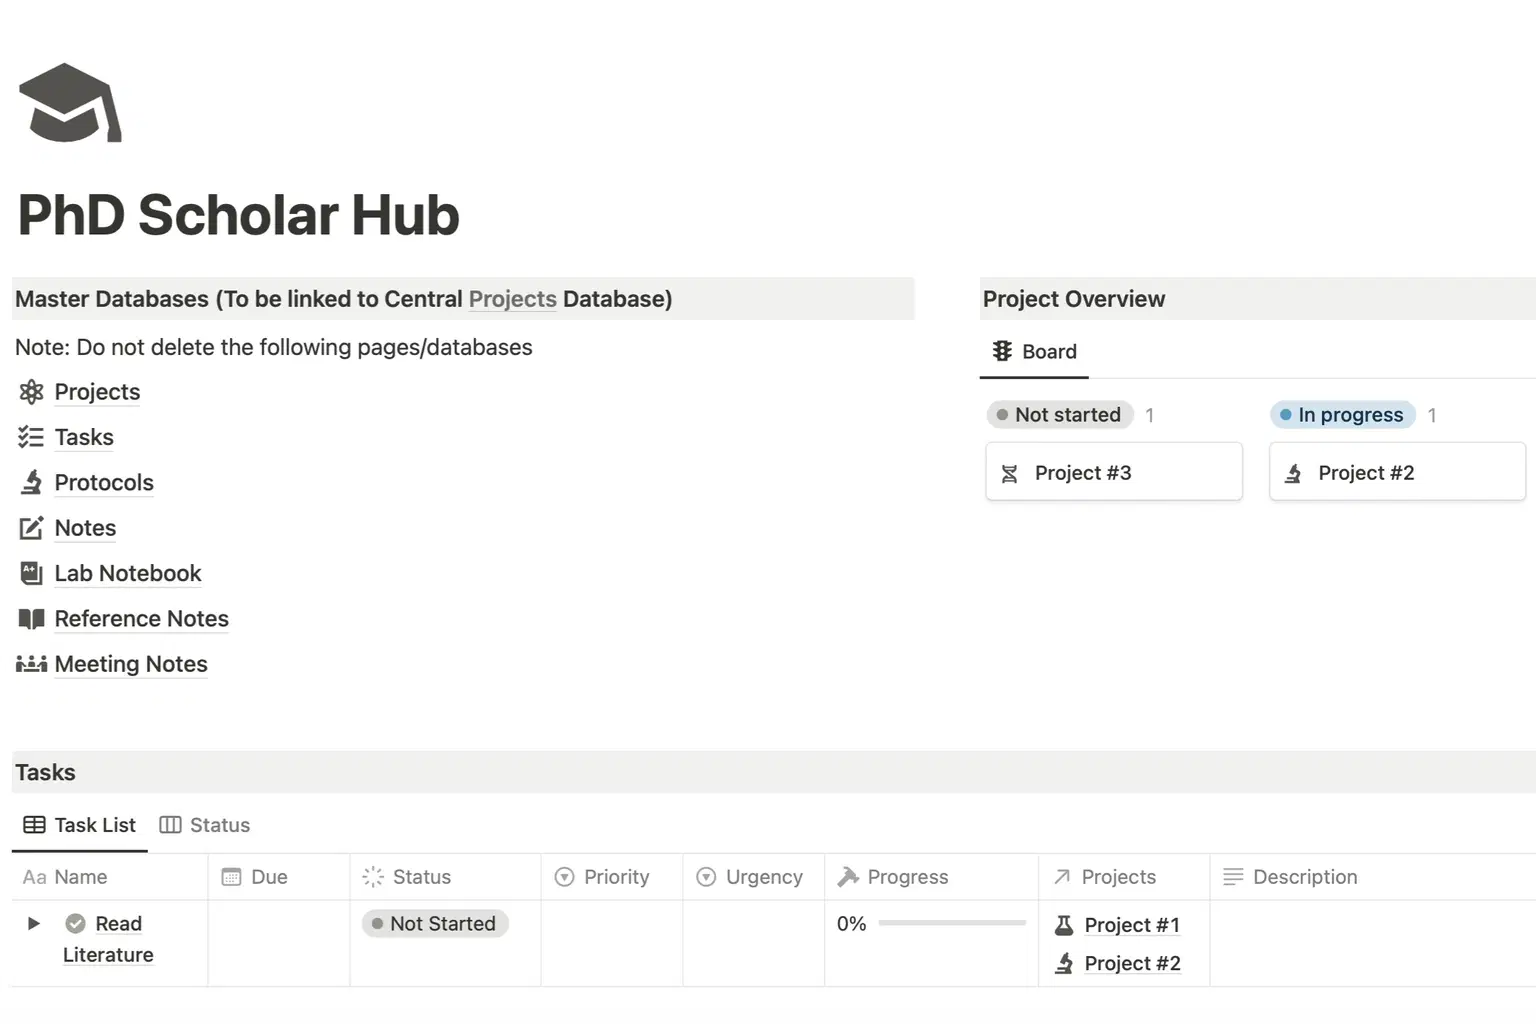This screenshot has width=1536, height=1024.
Task: Click the atom icon beside Projects
Action: click(x=32, y=392)
